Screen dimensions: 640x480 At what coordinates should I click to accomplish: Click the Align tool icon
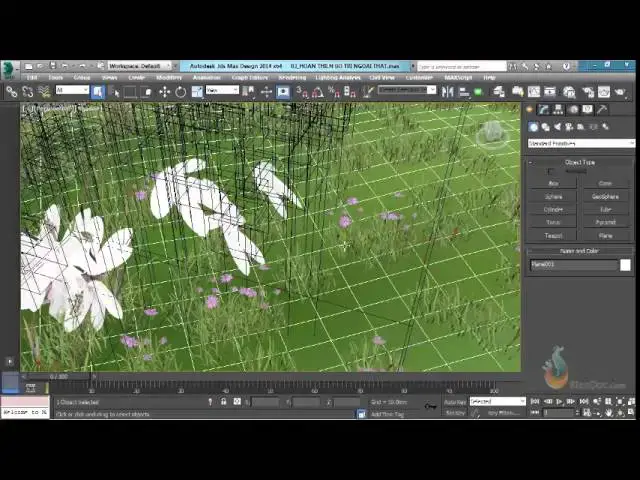click(x=464, y=92)
